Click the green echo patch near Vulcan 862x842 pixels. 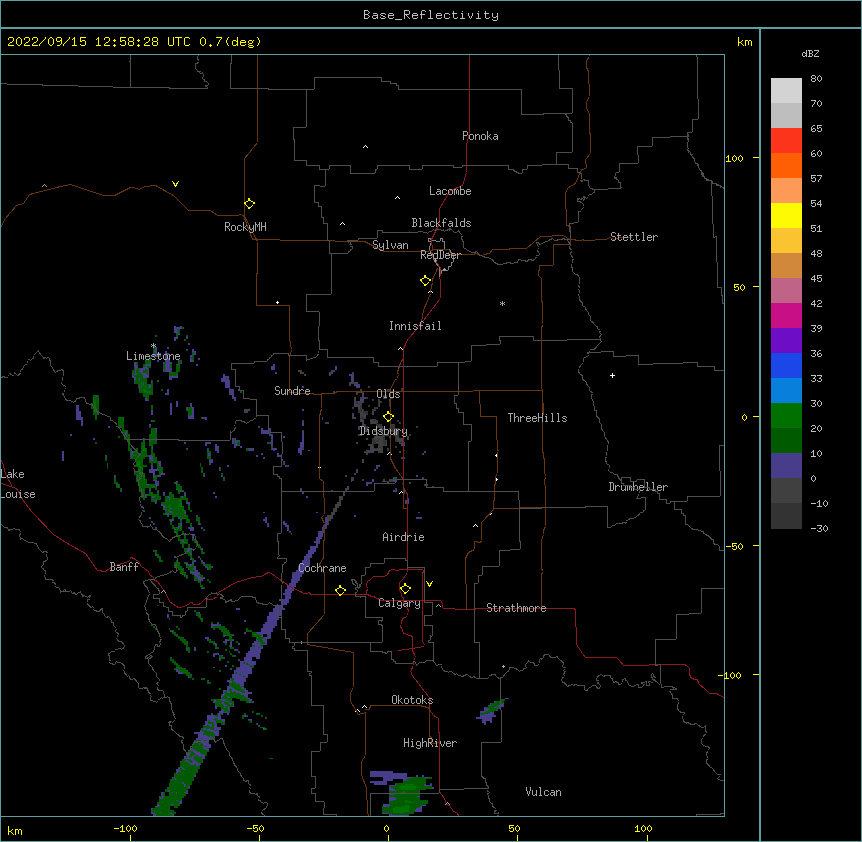(x=405, y=793)
